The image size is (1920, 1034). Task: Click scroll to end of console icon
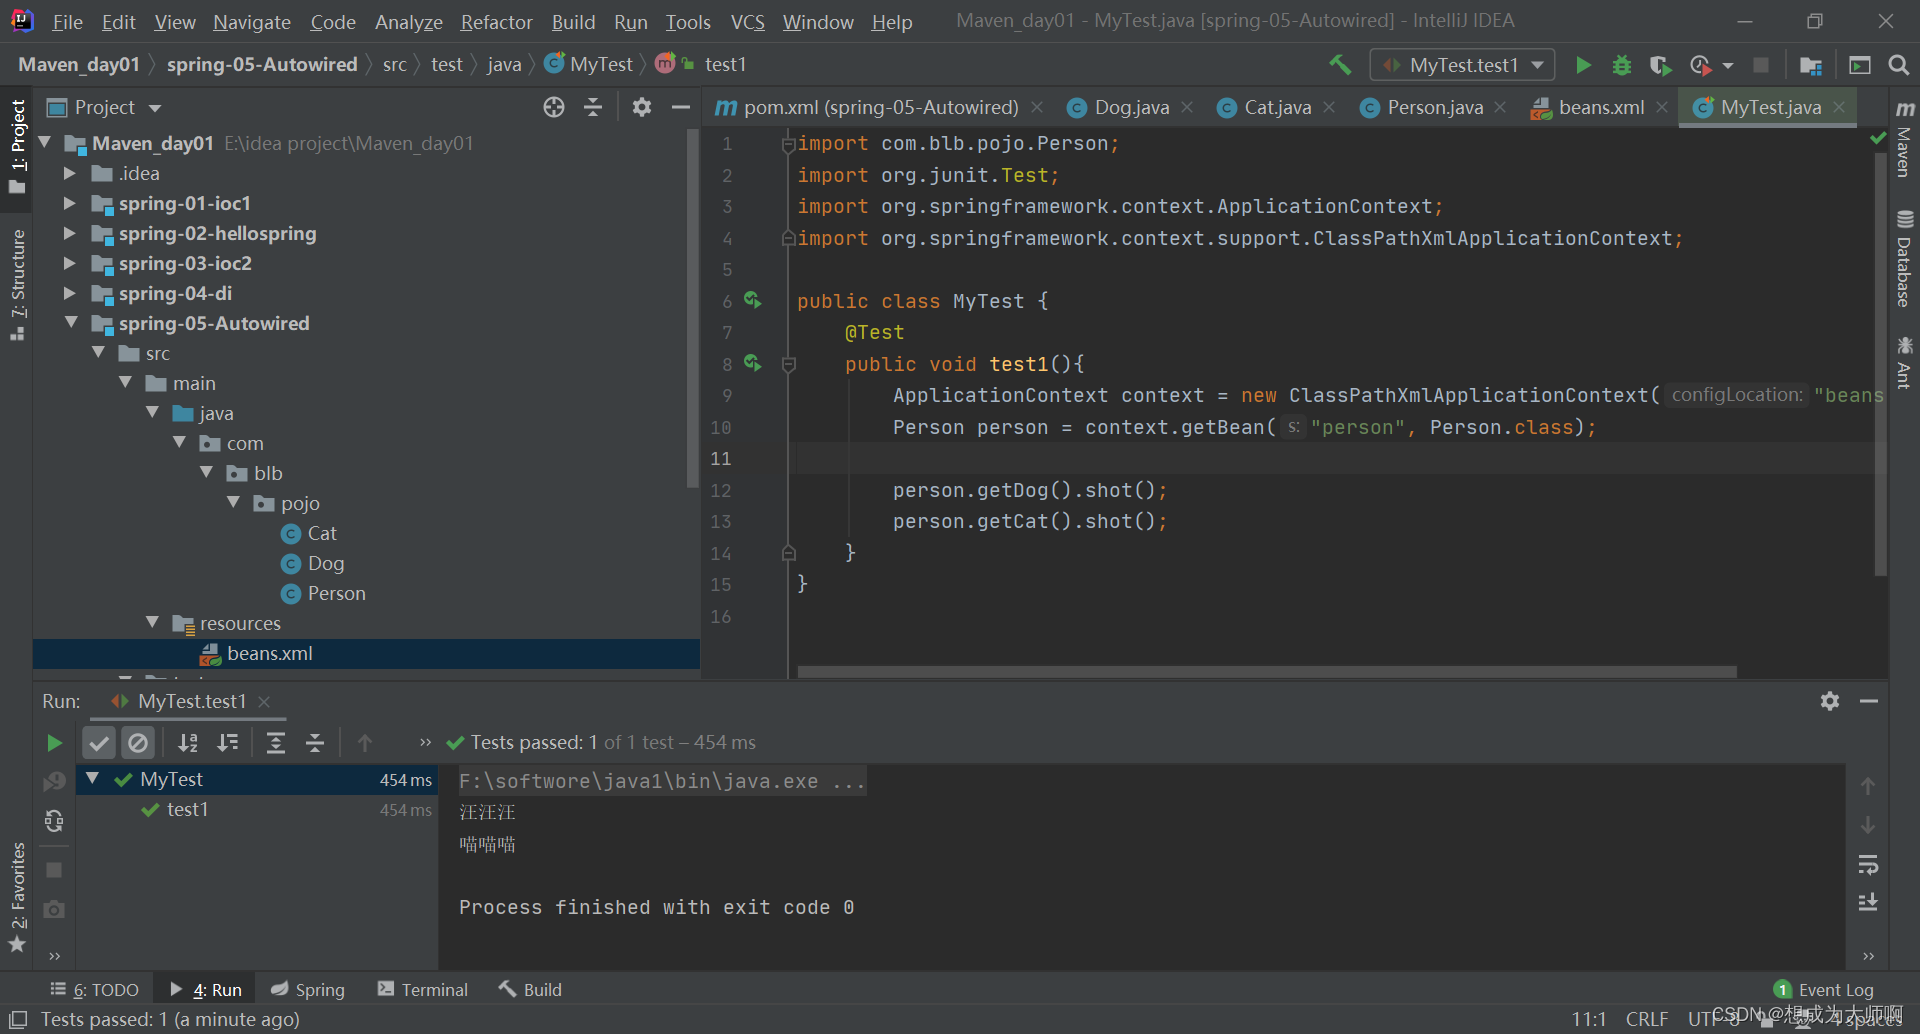coord(1868,903)
